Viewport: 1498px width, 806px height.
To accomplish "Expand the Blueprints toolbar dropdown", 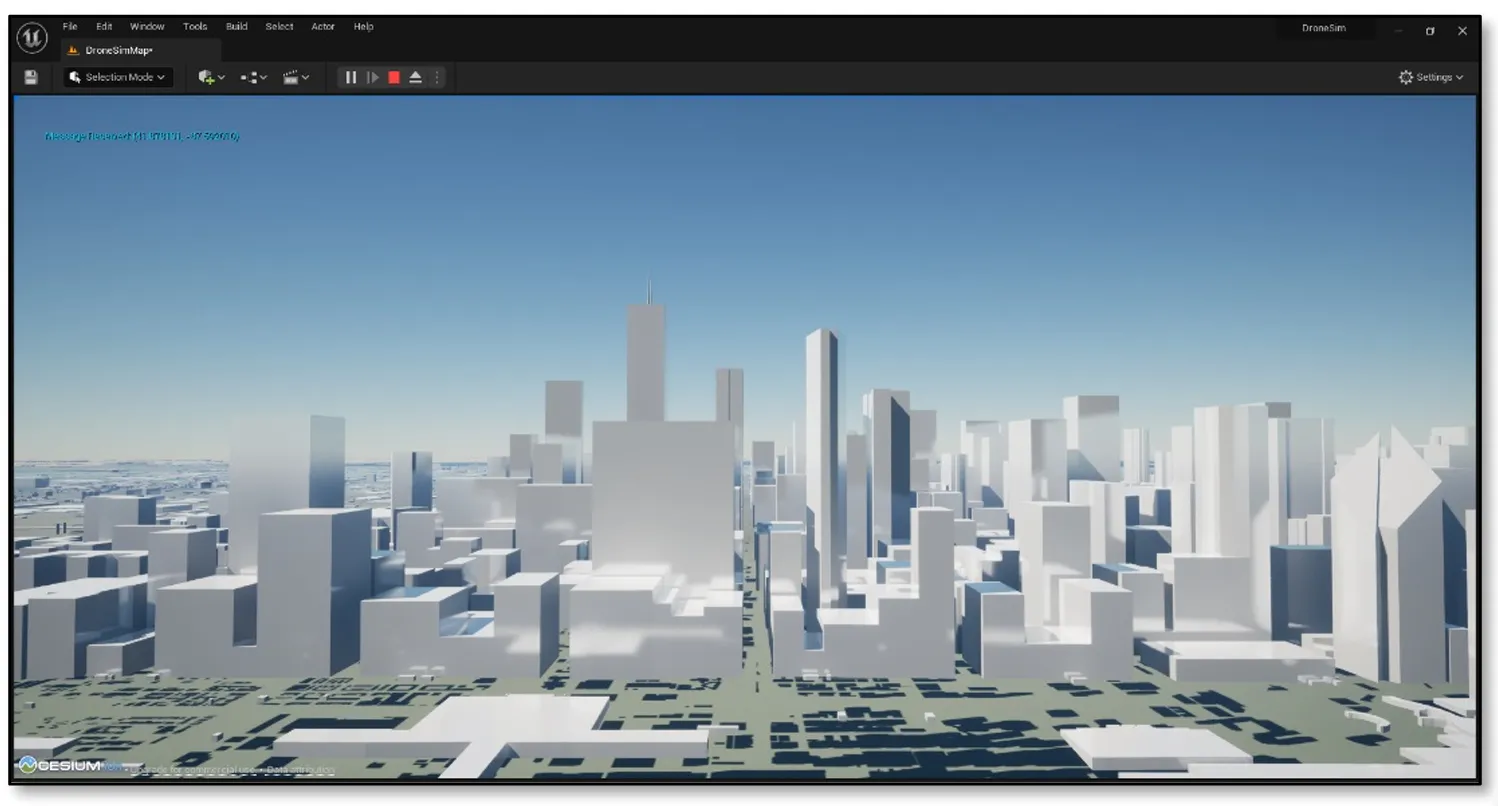I will (254, 77).
